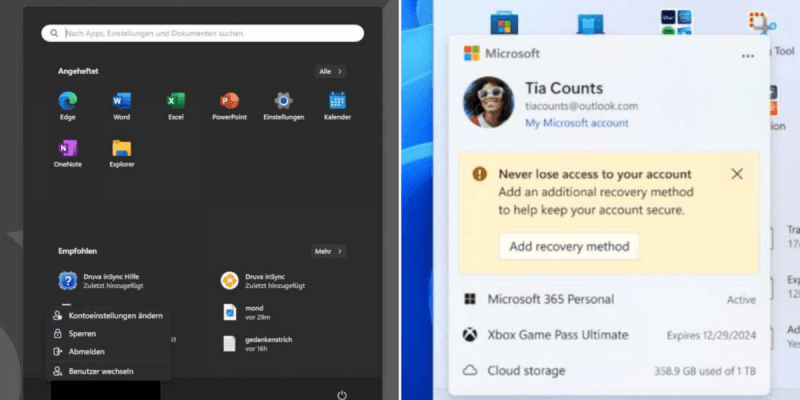Open Einstellungen gear icon

[283, 101]
